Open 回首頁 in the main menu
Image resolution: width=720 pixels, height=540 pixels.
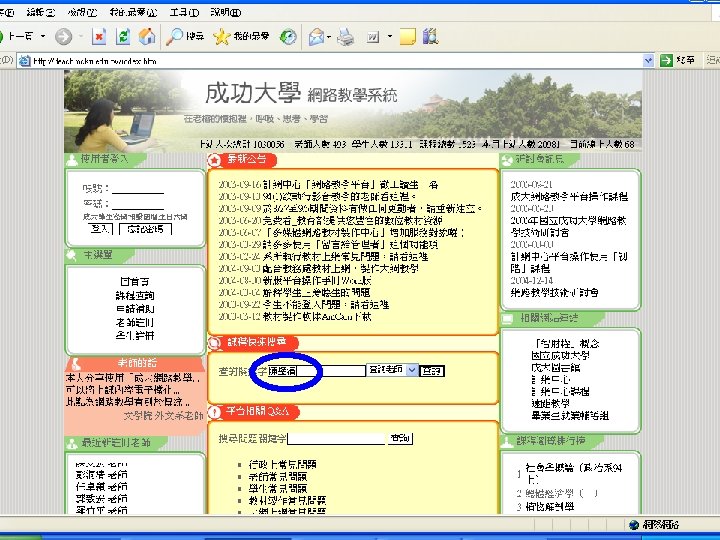(x=135, y=281)
